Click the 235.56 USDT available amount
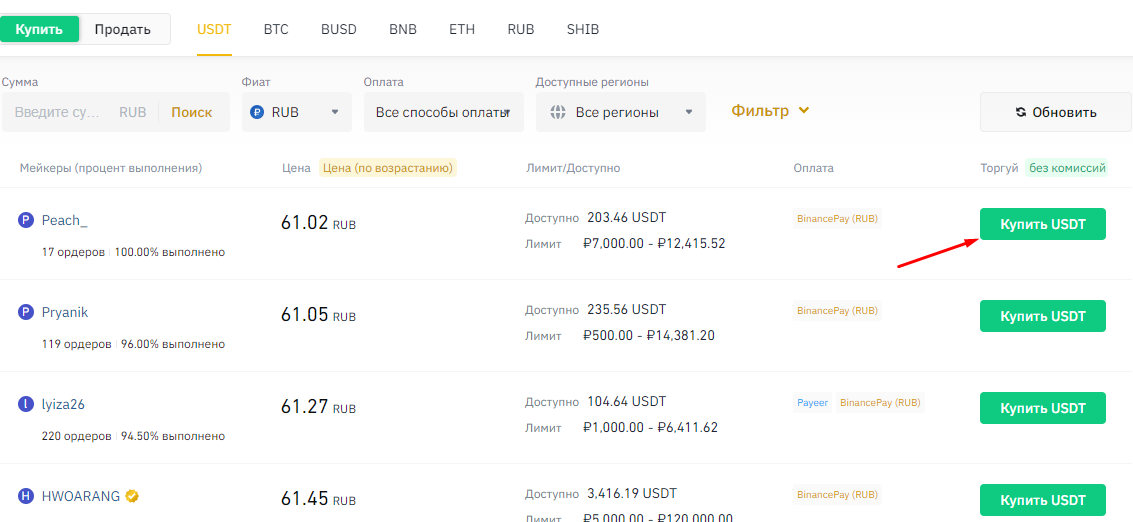This screenshot has width=1133, height=522. coord(626,309)
